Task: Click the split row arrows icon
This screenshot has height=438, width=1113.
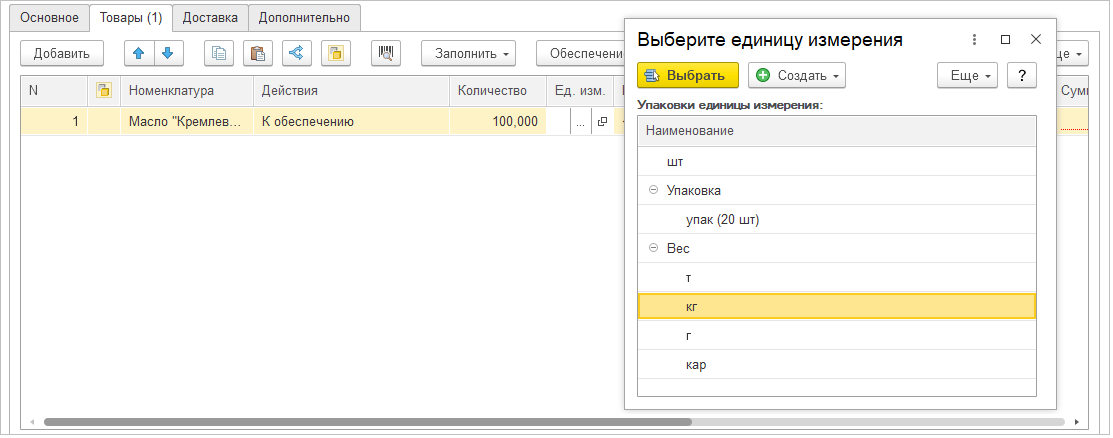Action: point(296,53)
